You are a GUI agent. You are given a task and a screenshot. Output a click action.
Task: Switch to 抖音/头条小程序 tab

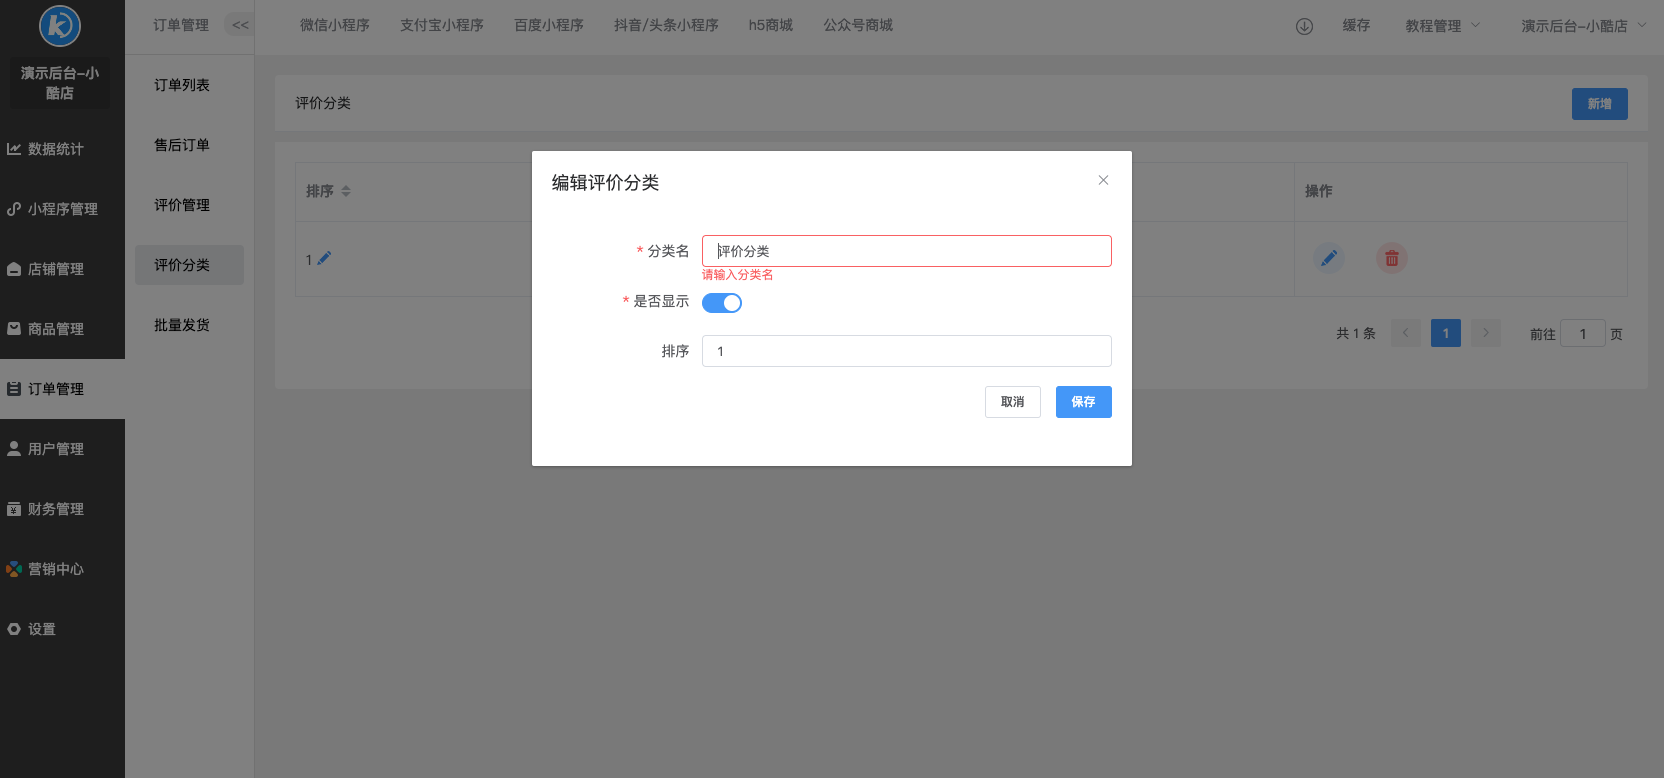(666, 25)
